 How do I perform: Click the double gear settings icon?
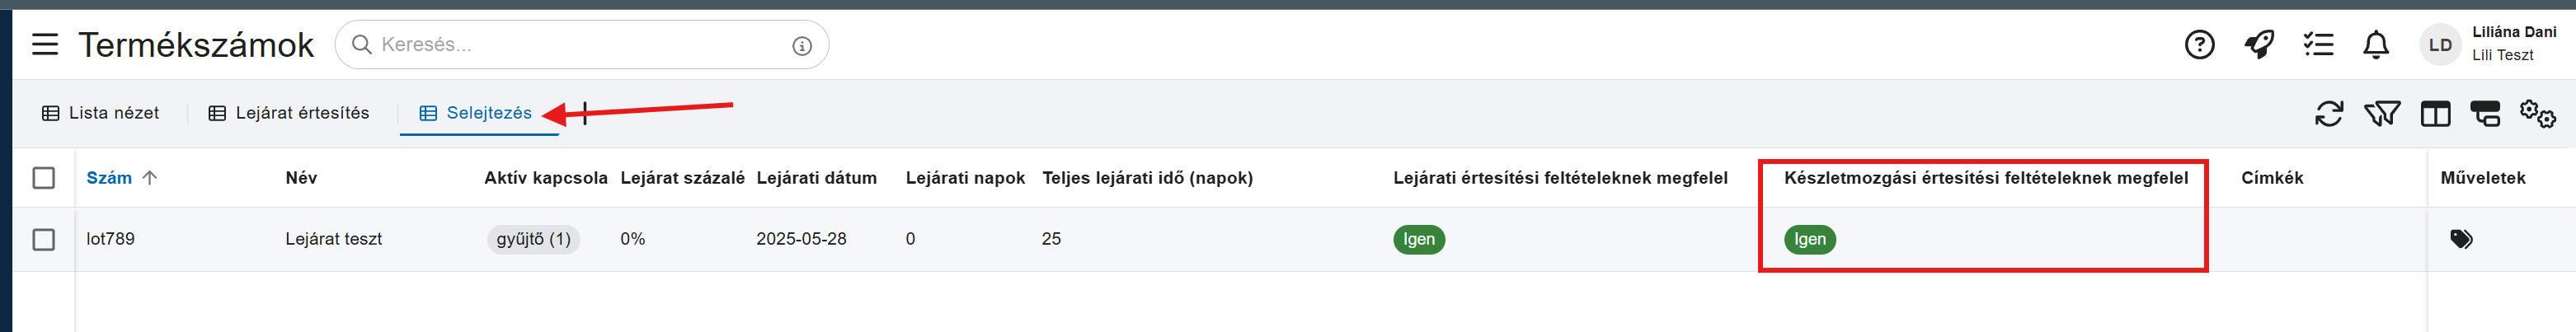tap(2538, 114)
